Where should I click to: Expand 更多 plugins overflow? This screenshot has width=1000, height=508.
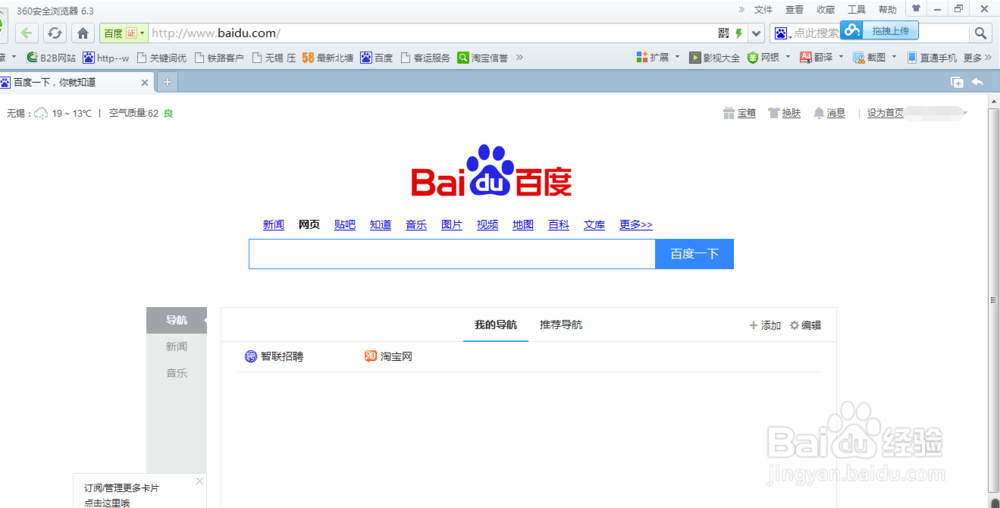coord(978,58)
